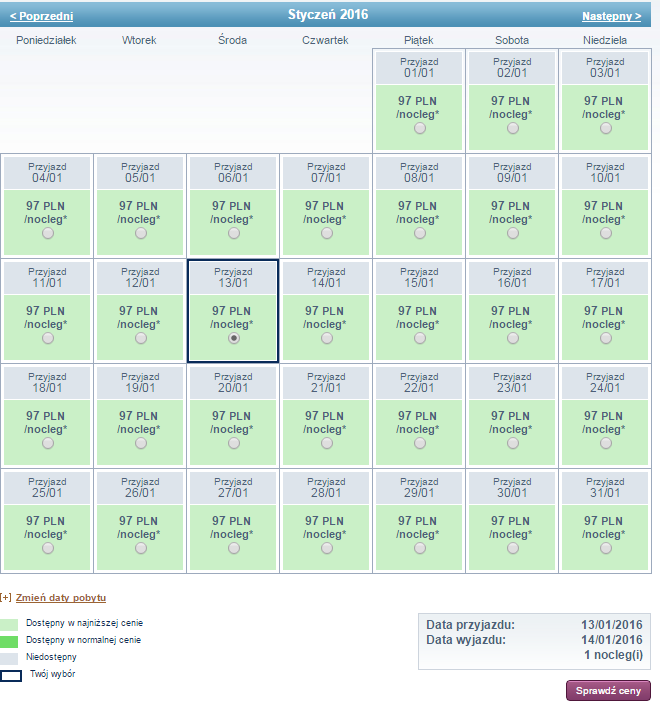Go to next month via Następny

(612, 16)
